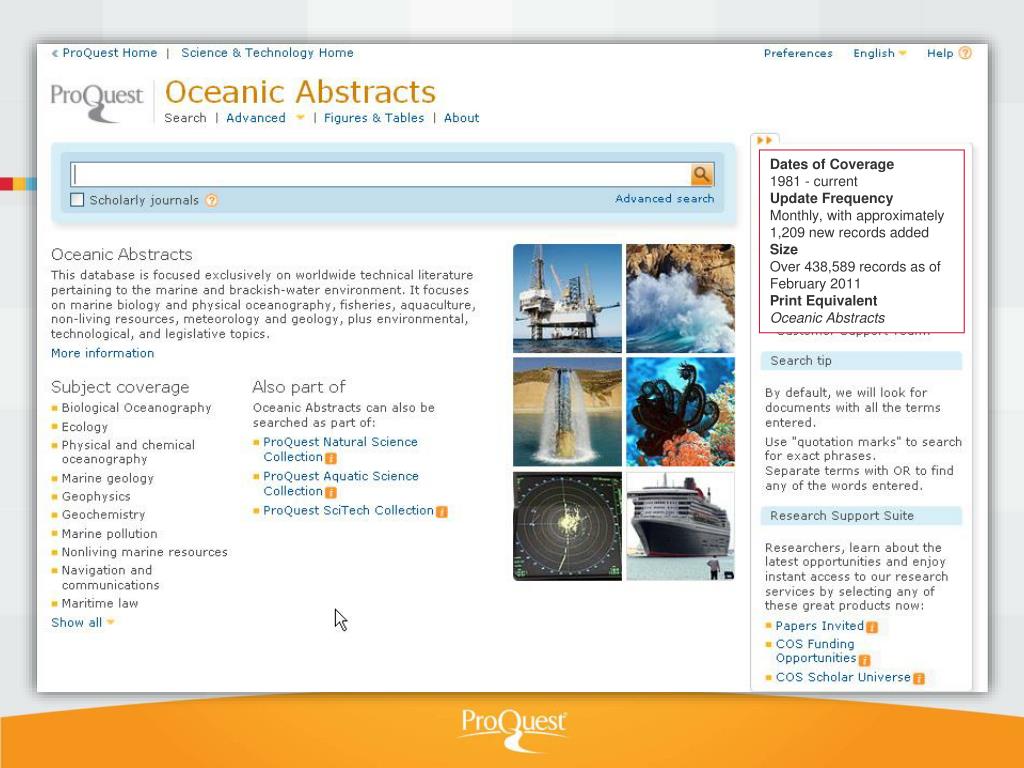Click the Nonliving marine resources text
Viewport: 1024px width, 768px height.
pyautogui.click(x=144, y=552)
